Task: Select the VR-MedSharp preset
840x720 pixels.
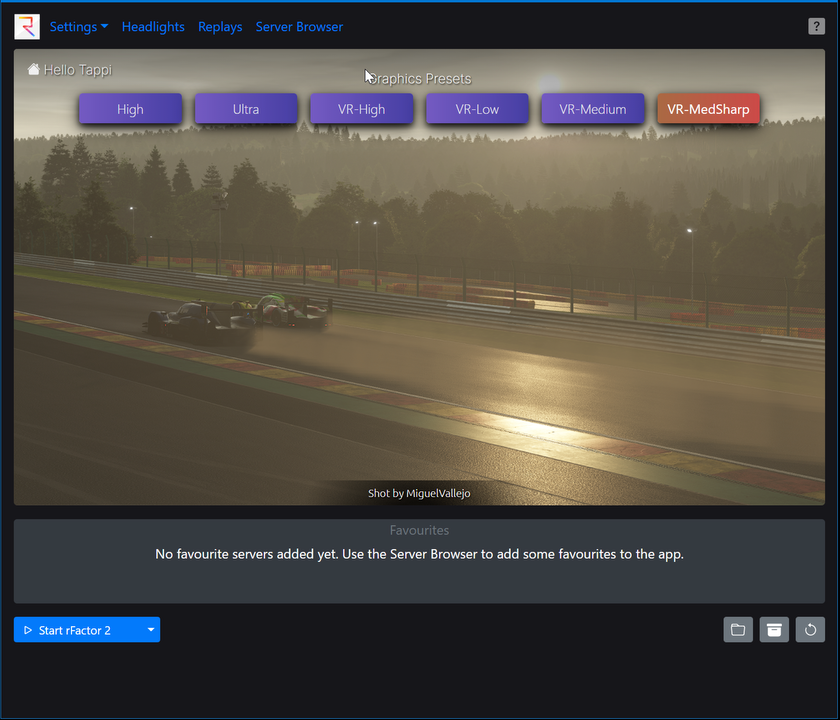Action: point(708,109)
